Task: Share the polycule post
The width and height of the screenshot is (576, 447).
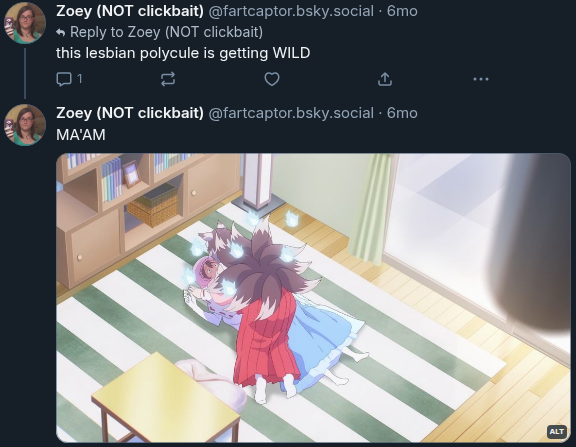Action: 385,79
